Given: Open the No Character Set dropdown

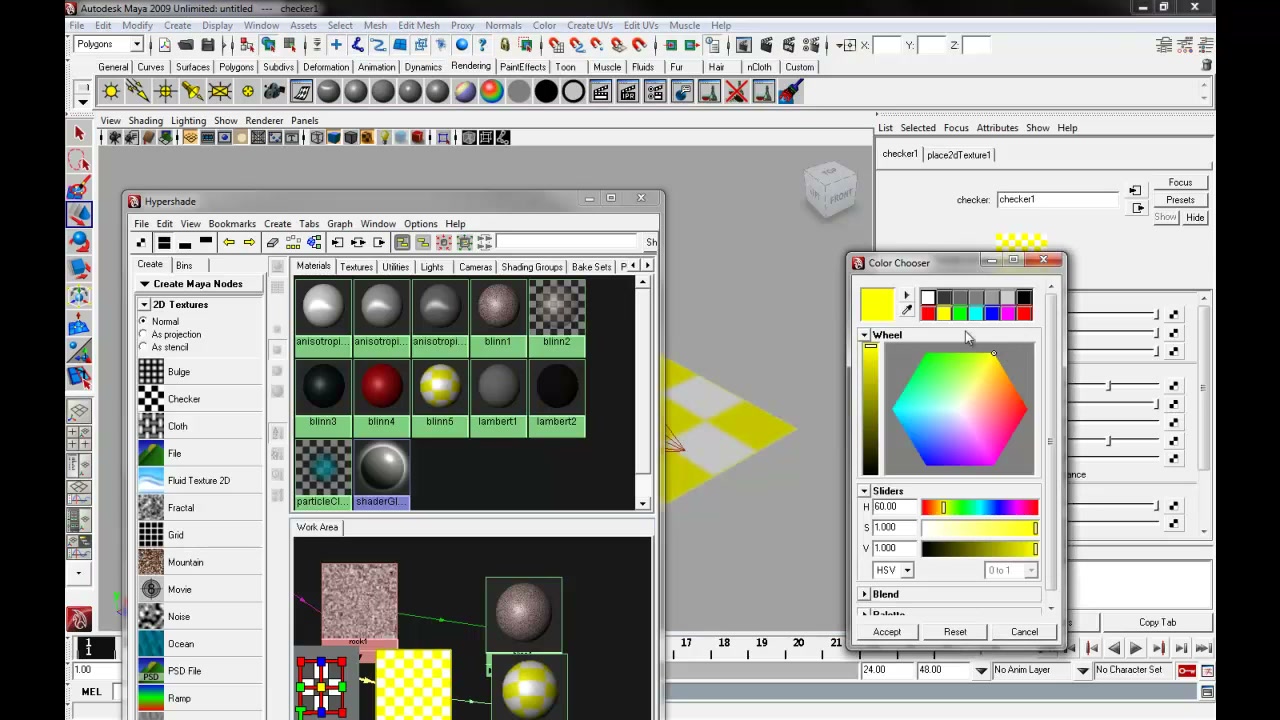Looking at the screenshot, I should (x=1083, y=670).
